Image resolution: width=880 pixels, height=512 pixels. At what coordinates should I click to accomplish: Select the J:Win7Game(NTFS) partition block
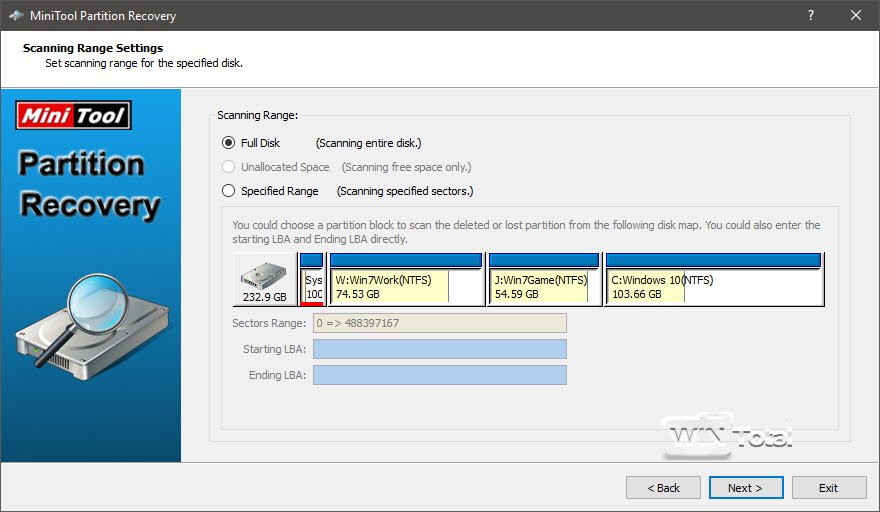point(544,279)
